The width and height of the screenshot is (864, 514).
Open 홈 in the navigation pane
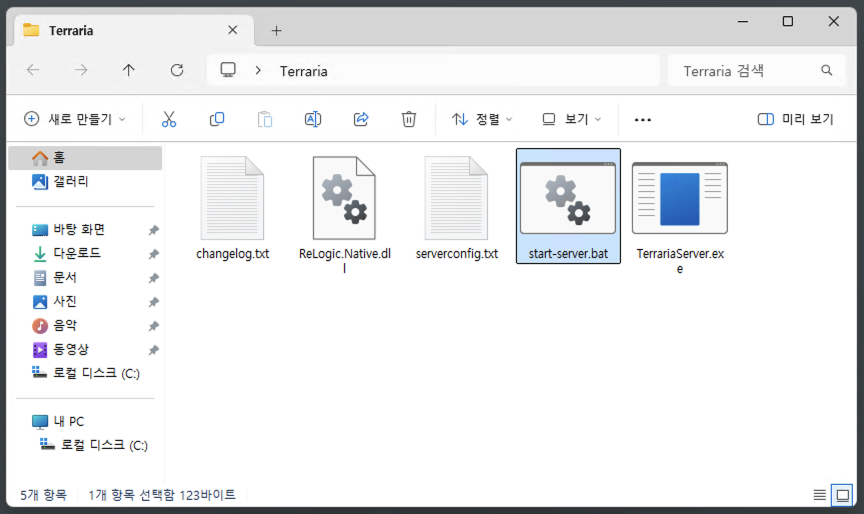tap(85, 158)
